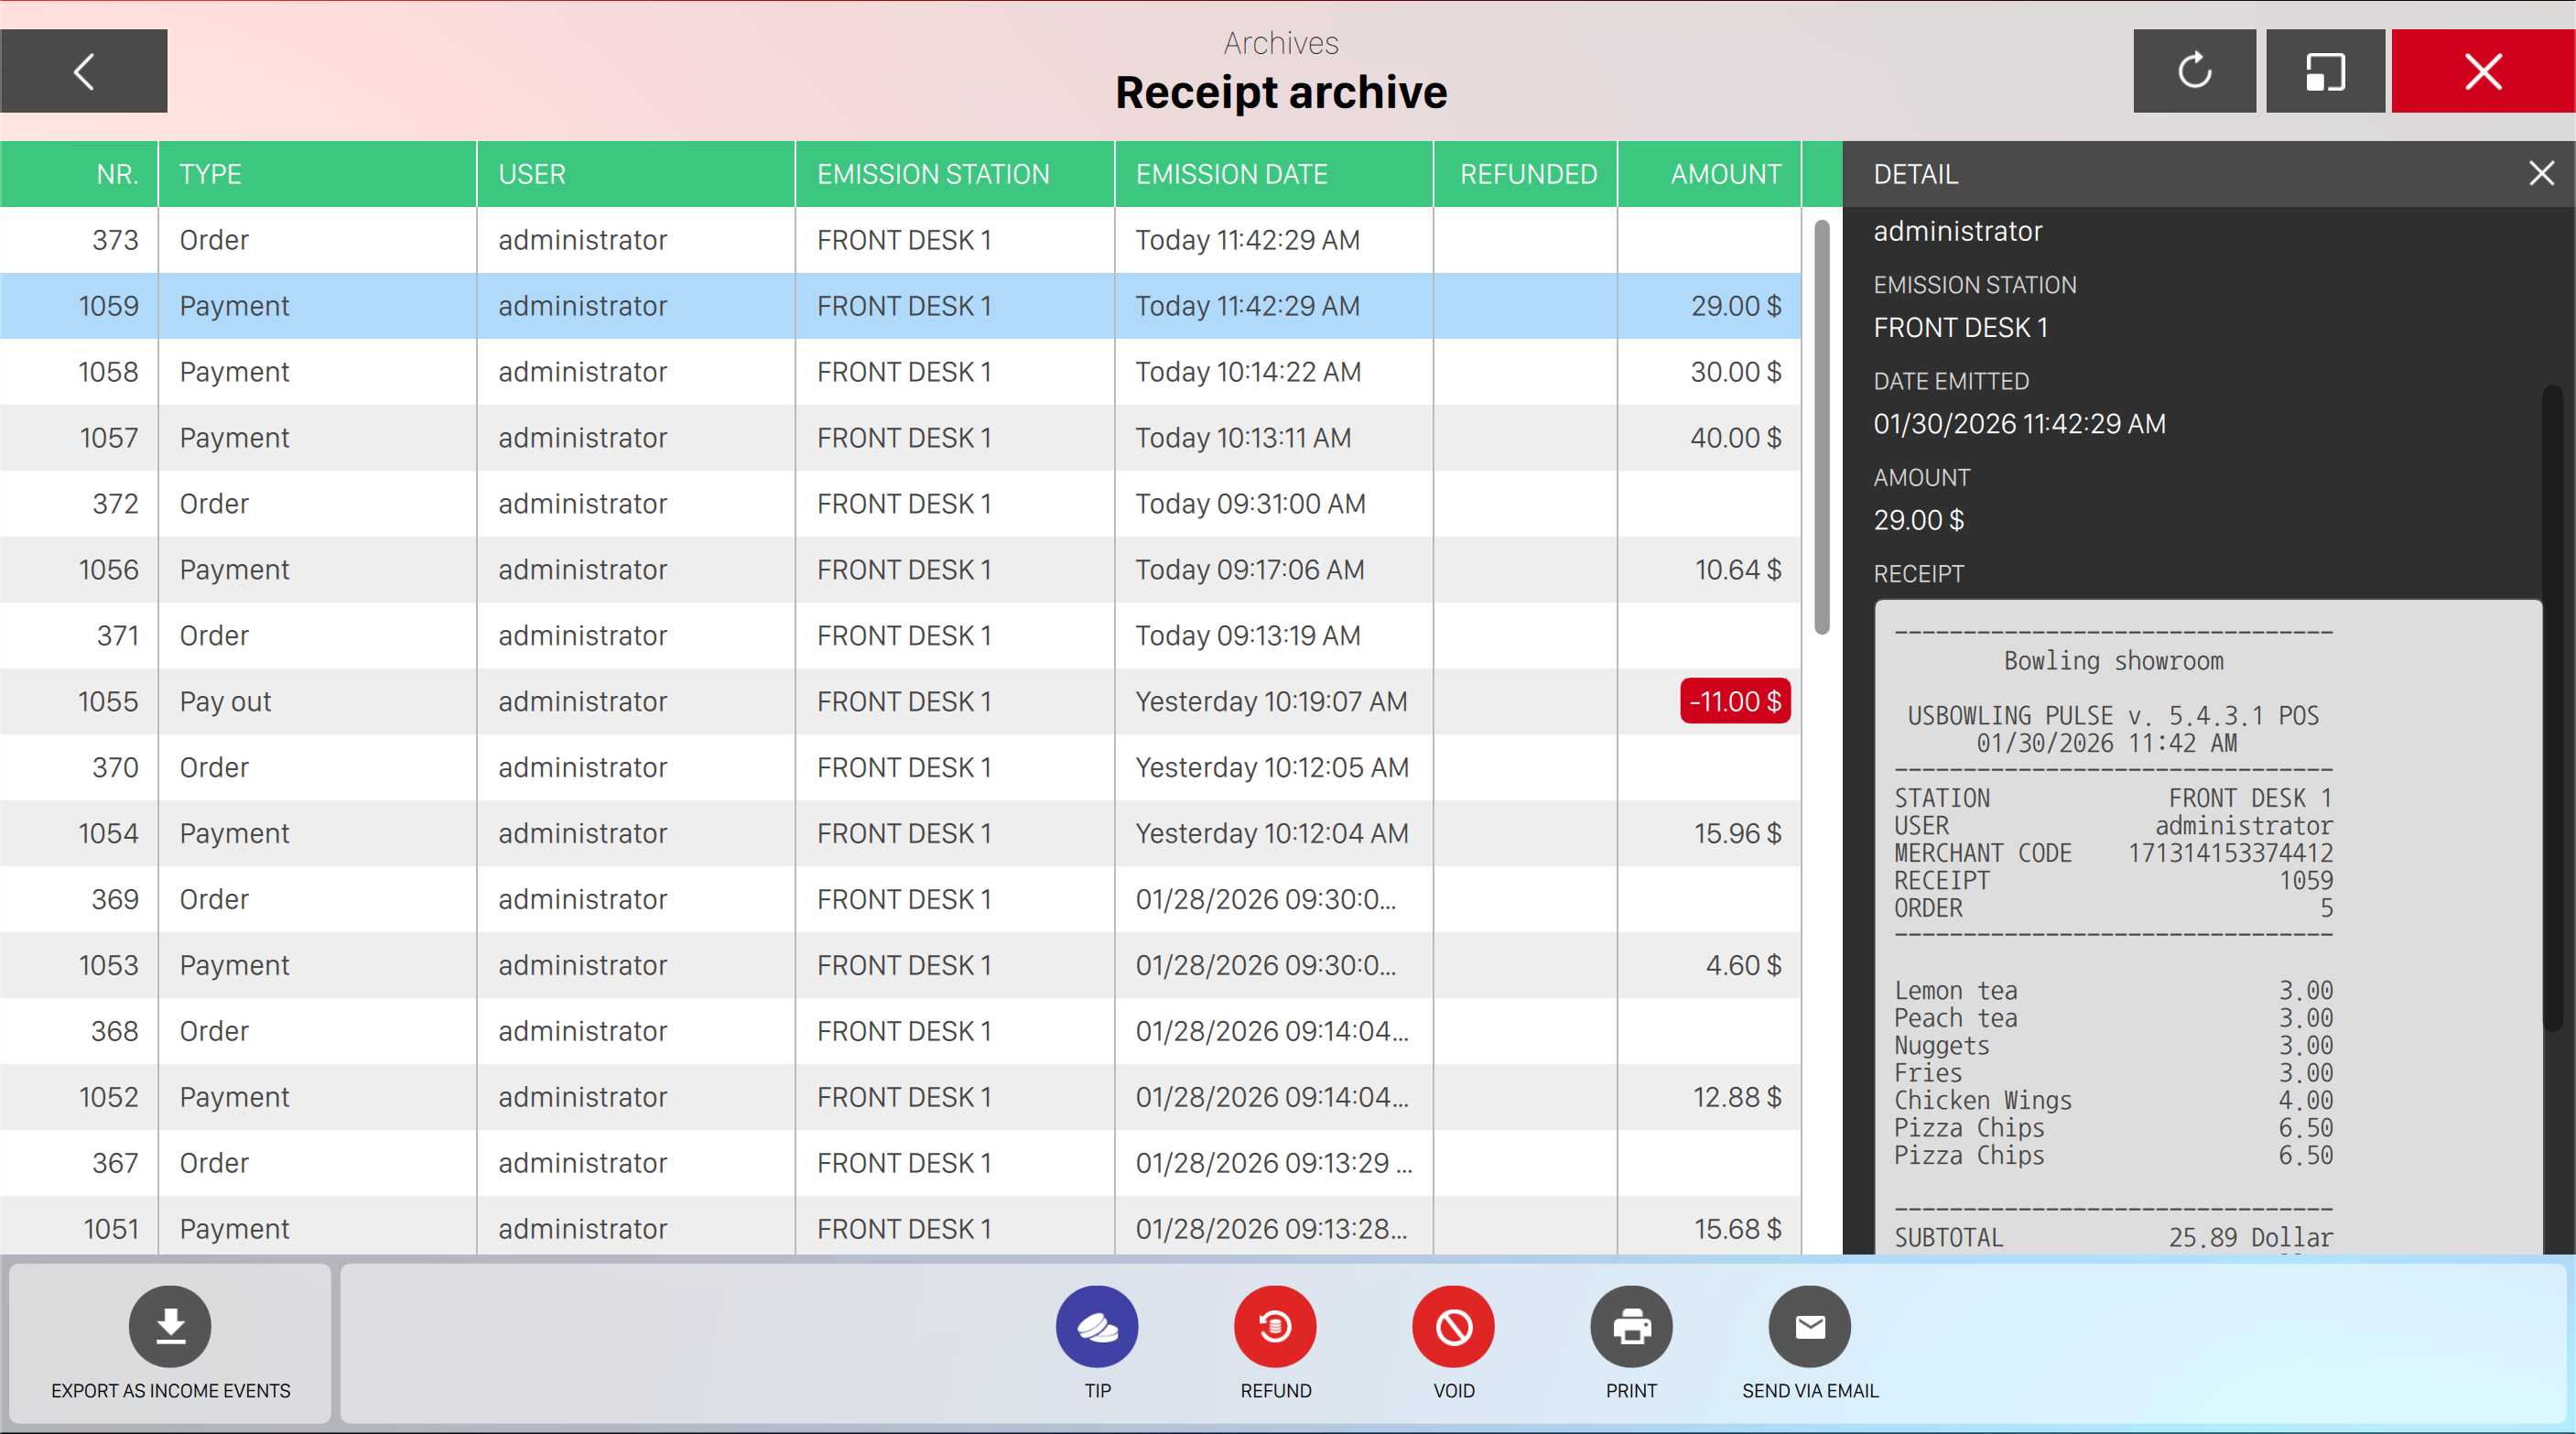Click the back arrow button

[84, 71]
